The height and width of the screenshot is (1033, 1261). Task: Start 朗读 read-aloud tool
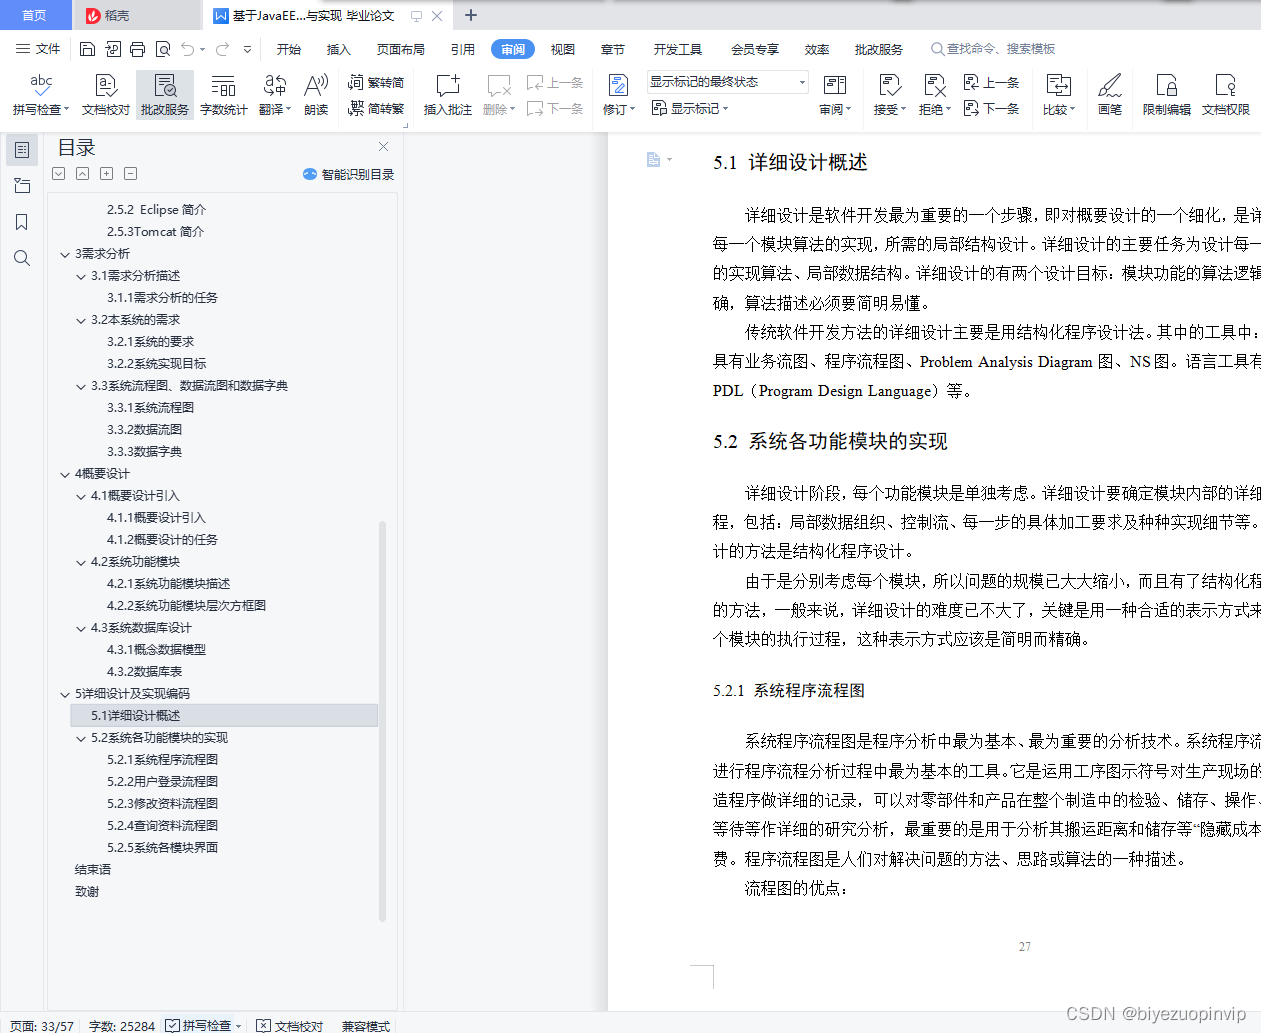[316, 95]
